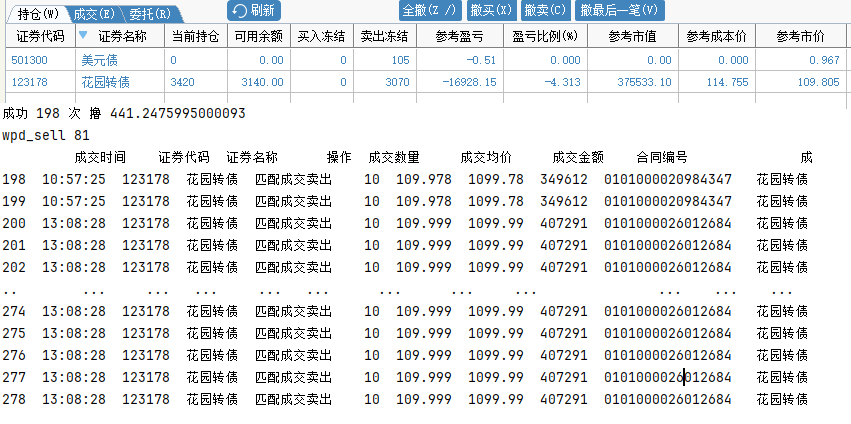This screenshot has height=424, width=851.
Task: Click the 参考盈亏 column header
Action: click(x=460, y=36)
